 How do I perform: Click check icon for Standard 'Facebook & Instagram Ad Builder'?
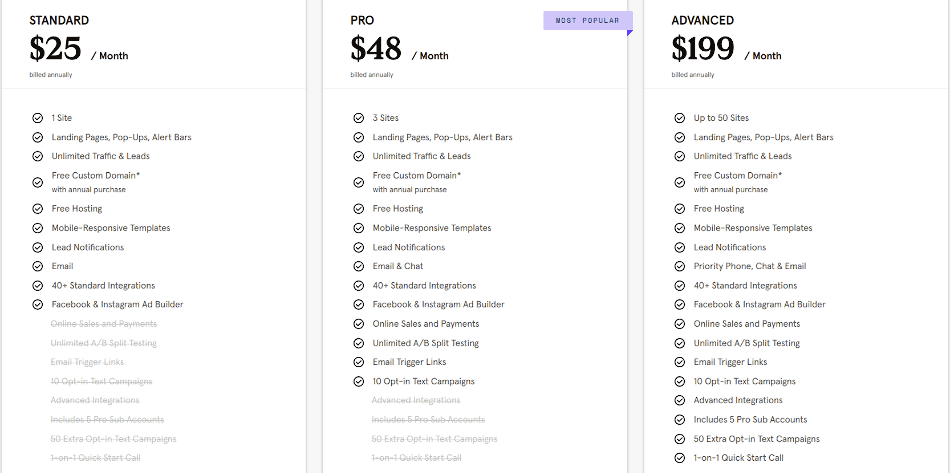click(37, 304)
